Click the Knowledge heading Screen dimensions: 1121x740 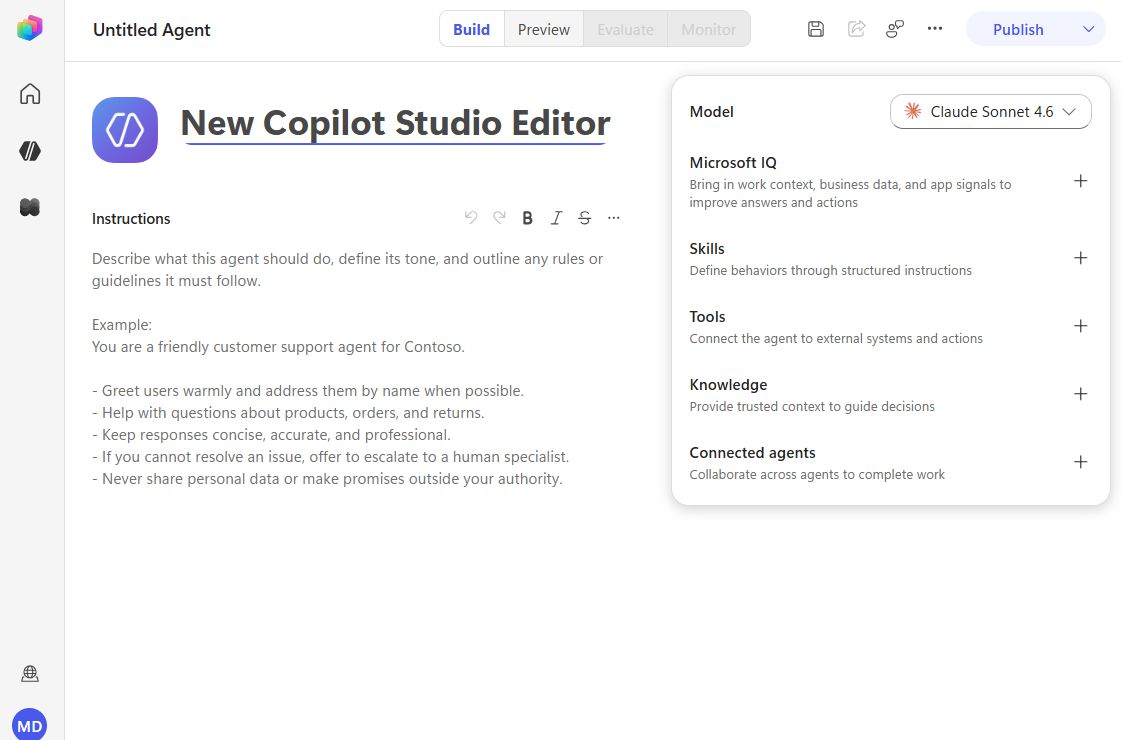tap(729, 385)
